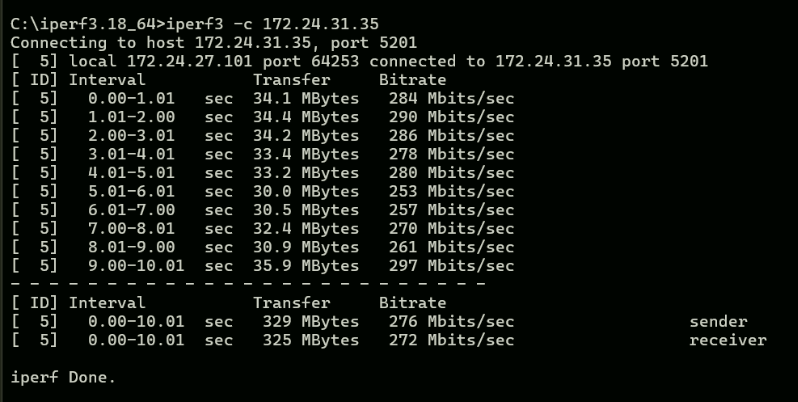
Task: Click the 'receiver' summary label
Action: click(727, 341)
